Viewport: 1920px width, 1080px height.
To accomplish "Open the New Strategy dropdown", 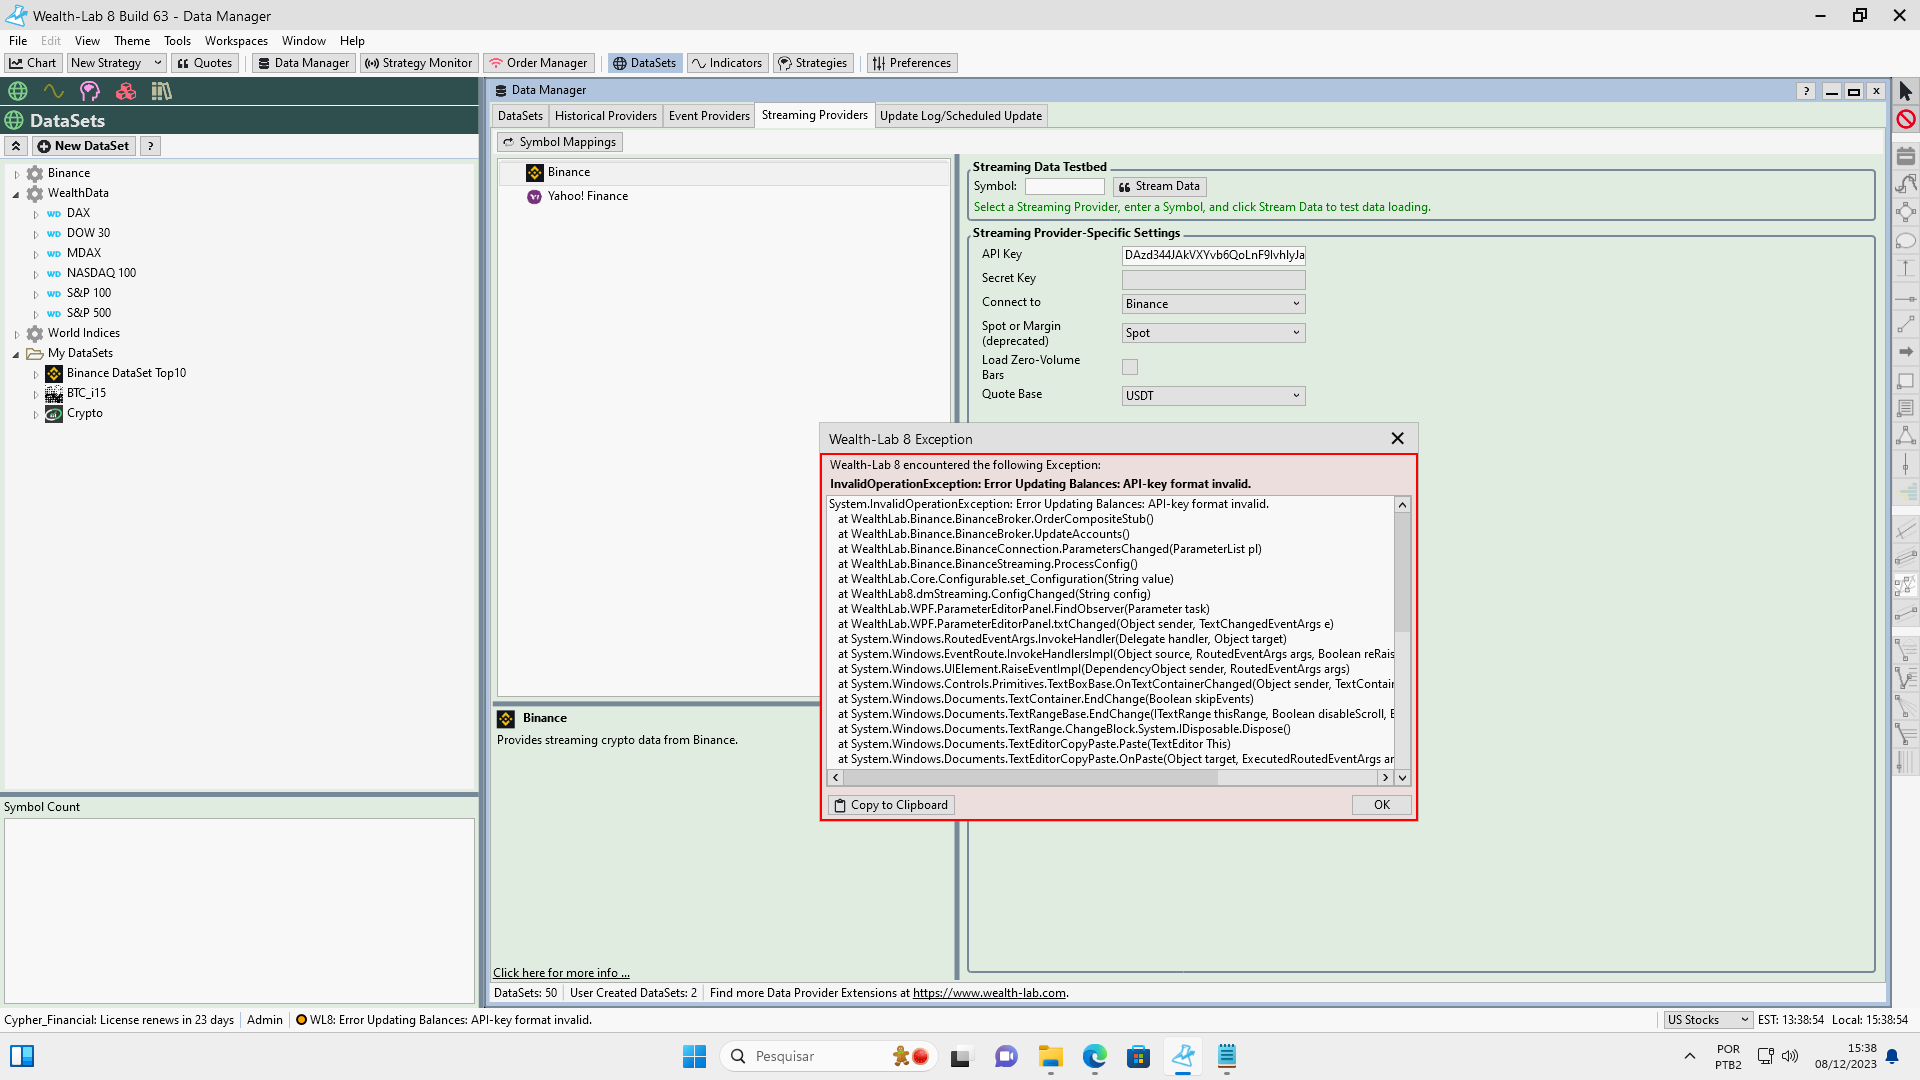I will [116, 63].
